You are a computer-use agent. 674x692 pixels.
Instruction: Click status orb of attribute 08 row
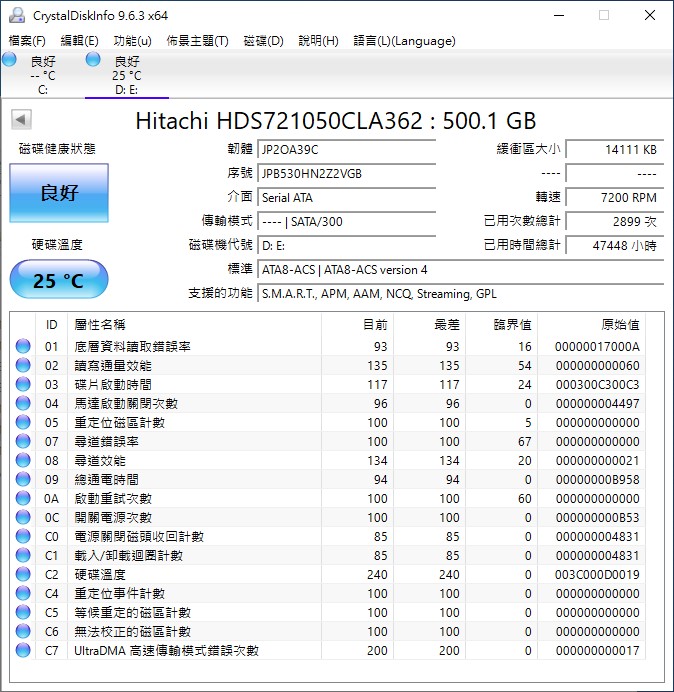[x=23, y=460]
